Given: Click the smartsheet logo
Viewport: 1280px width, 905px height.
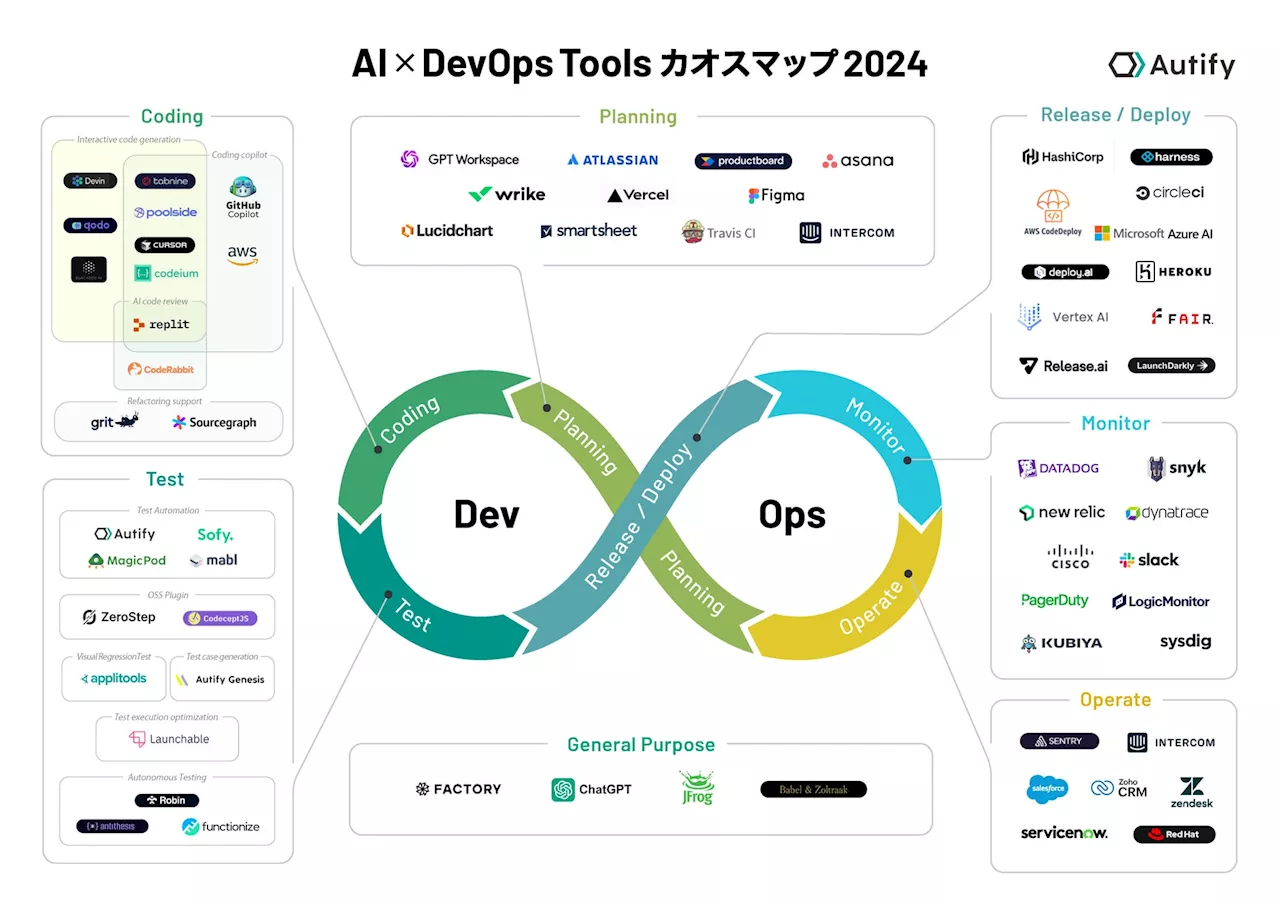Looking at the screenshot, I should 589,231.
